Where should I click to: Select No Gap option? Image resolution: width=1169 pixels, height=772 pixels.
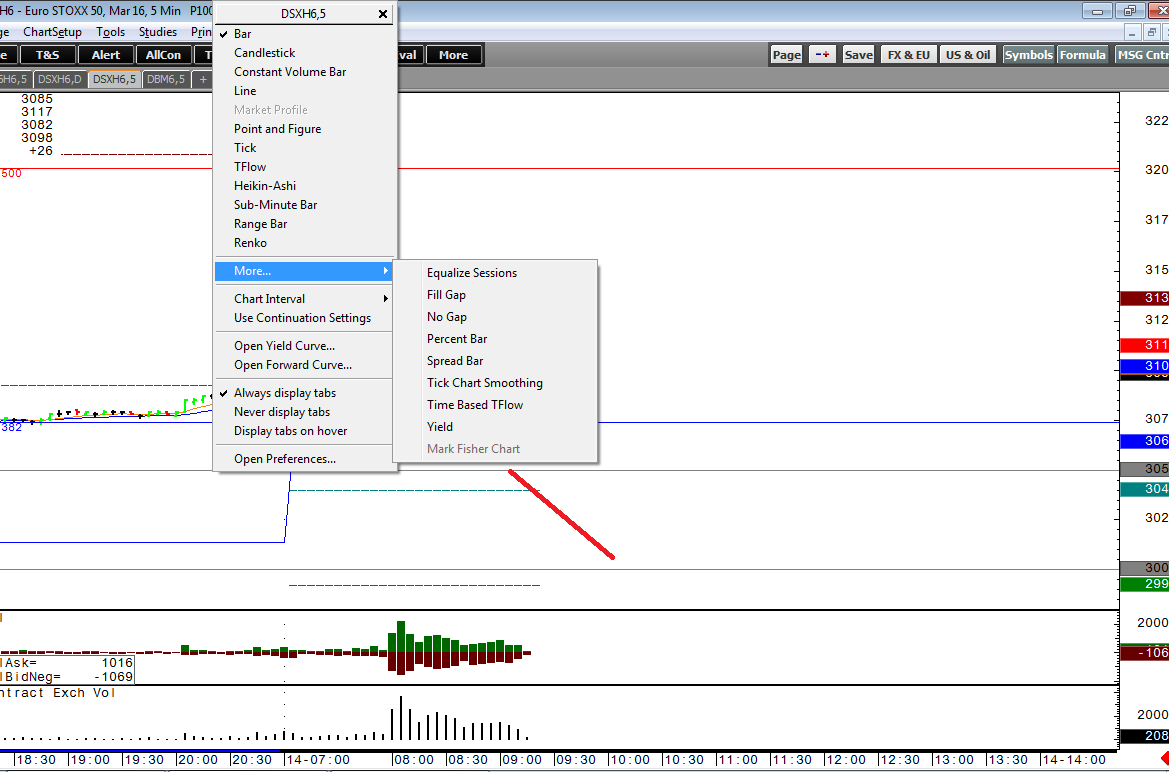447,317
